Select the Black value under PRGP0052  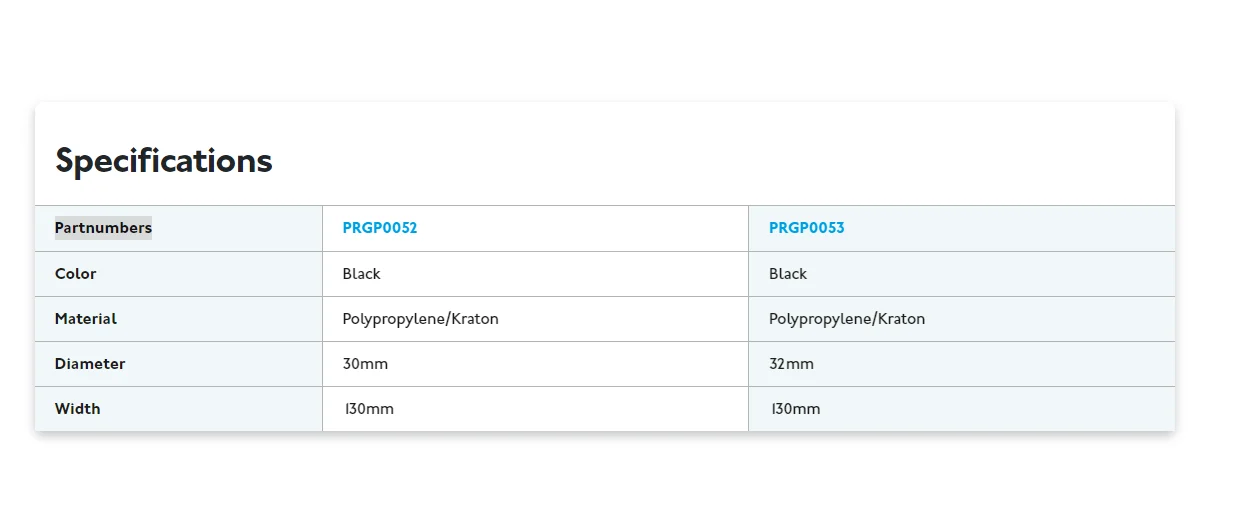[x=361, y=274]
